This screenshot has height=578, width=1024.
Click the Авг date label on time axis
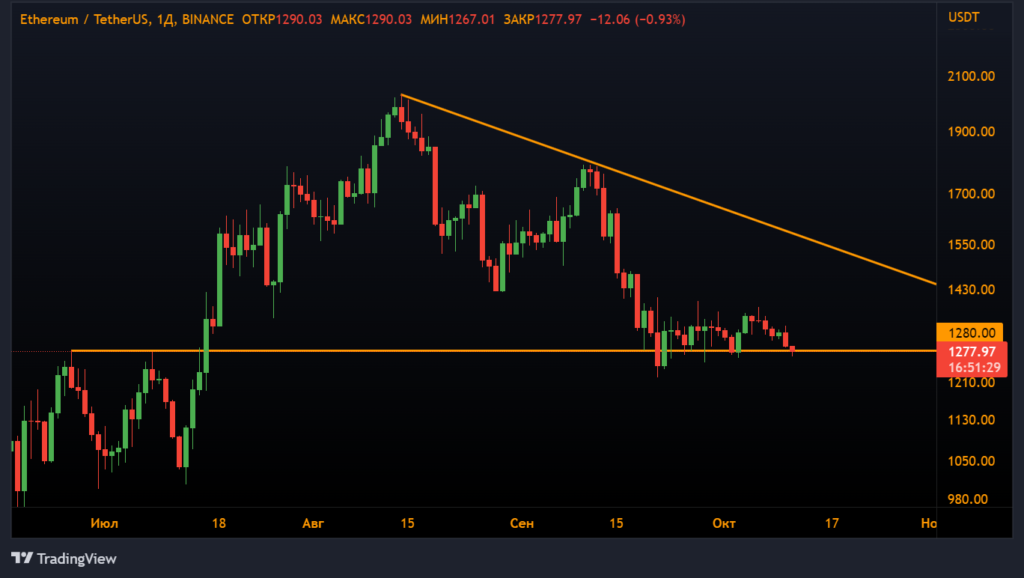313,523
